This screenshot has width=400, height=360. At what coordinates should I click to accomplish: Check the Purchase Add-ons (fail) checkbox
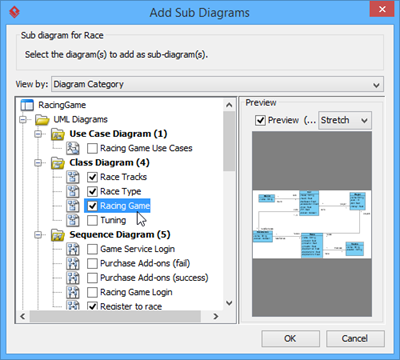pos(92,263)
